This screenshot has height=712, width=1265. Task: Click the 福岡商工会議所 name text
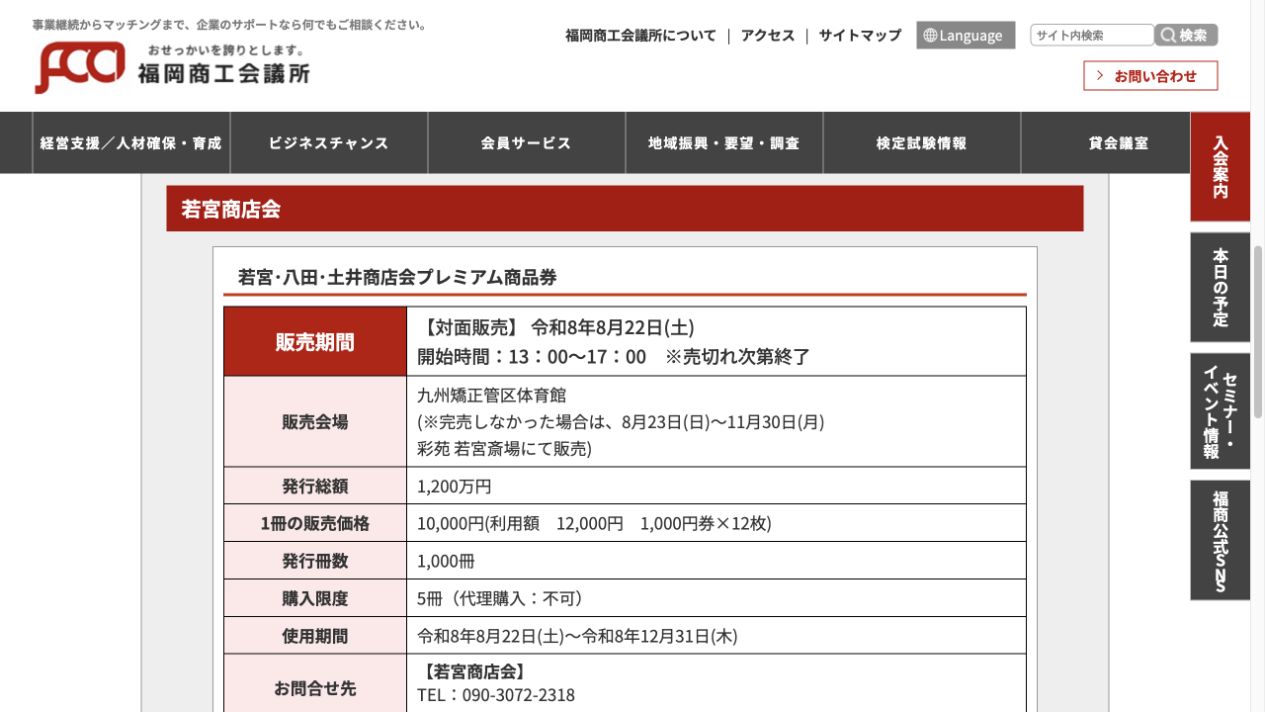point(225,74)
